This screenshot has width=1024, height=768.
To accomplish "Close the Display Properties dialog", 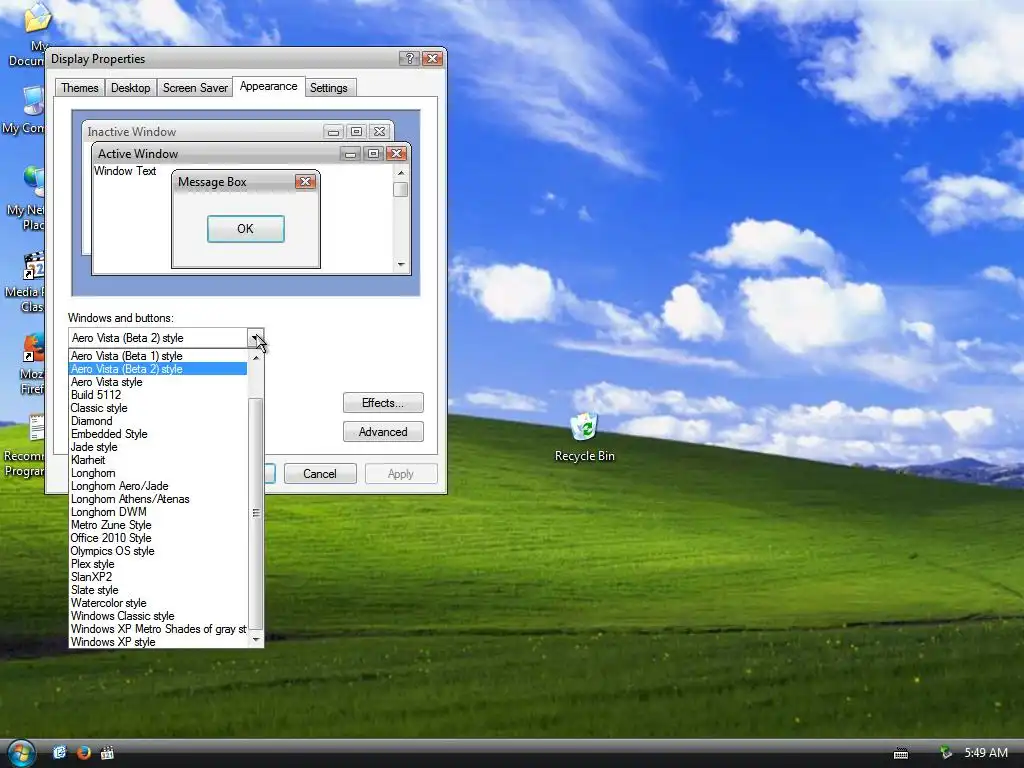I will [x=432, y=58].
